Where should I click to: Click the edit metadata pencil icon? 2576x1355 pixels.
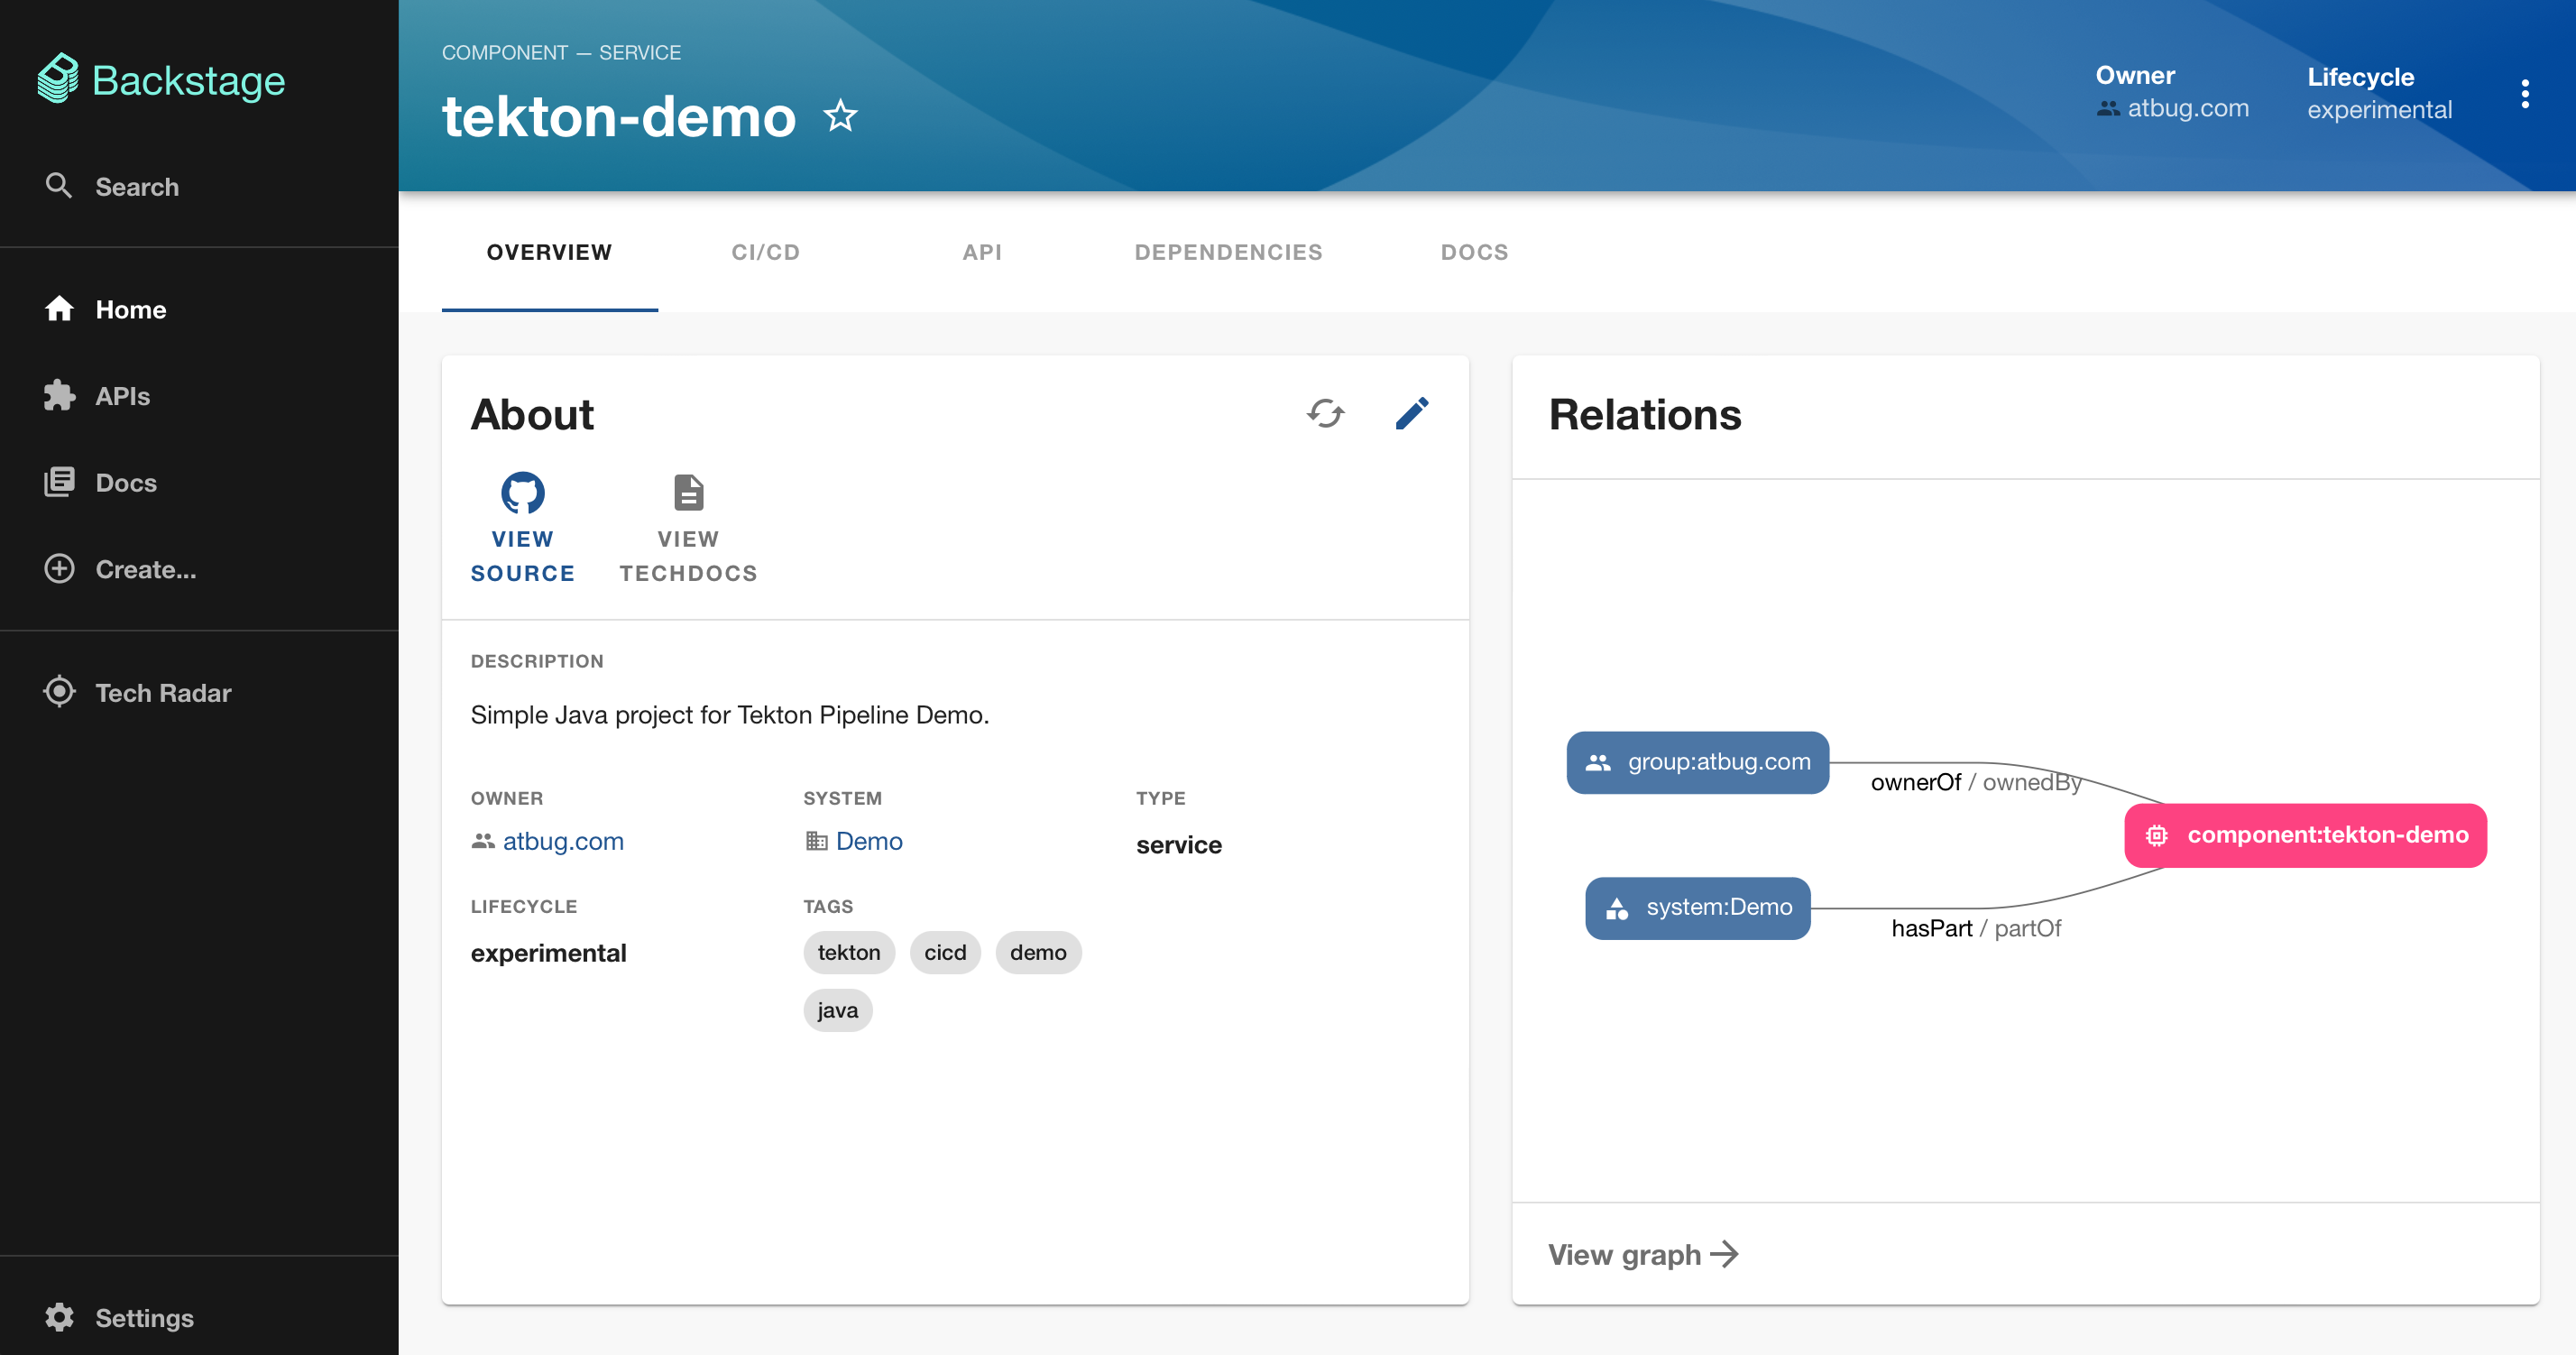[x=1412, y=413]
